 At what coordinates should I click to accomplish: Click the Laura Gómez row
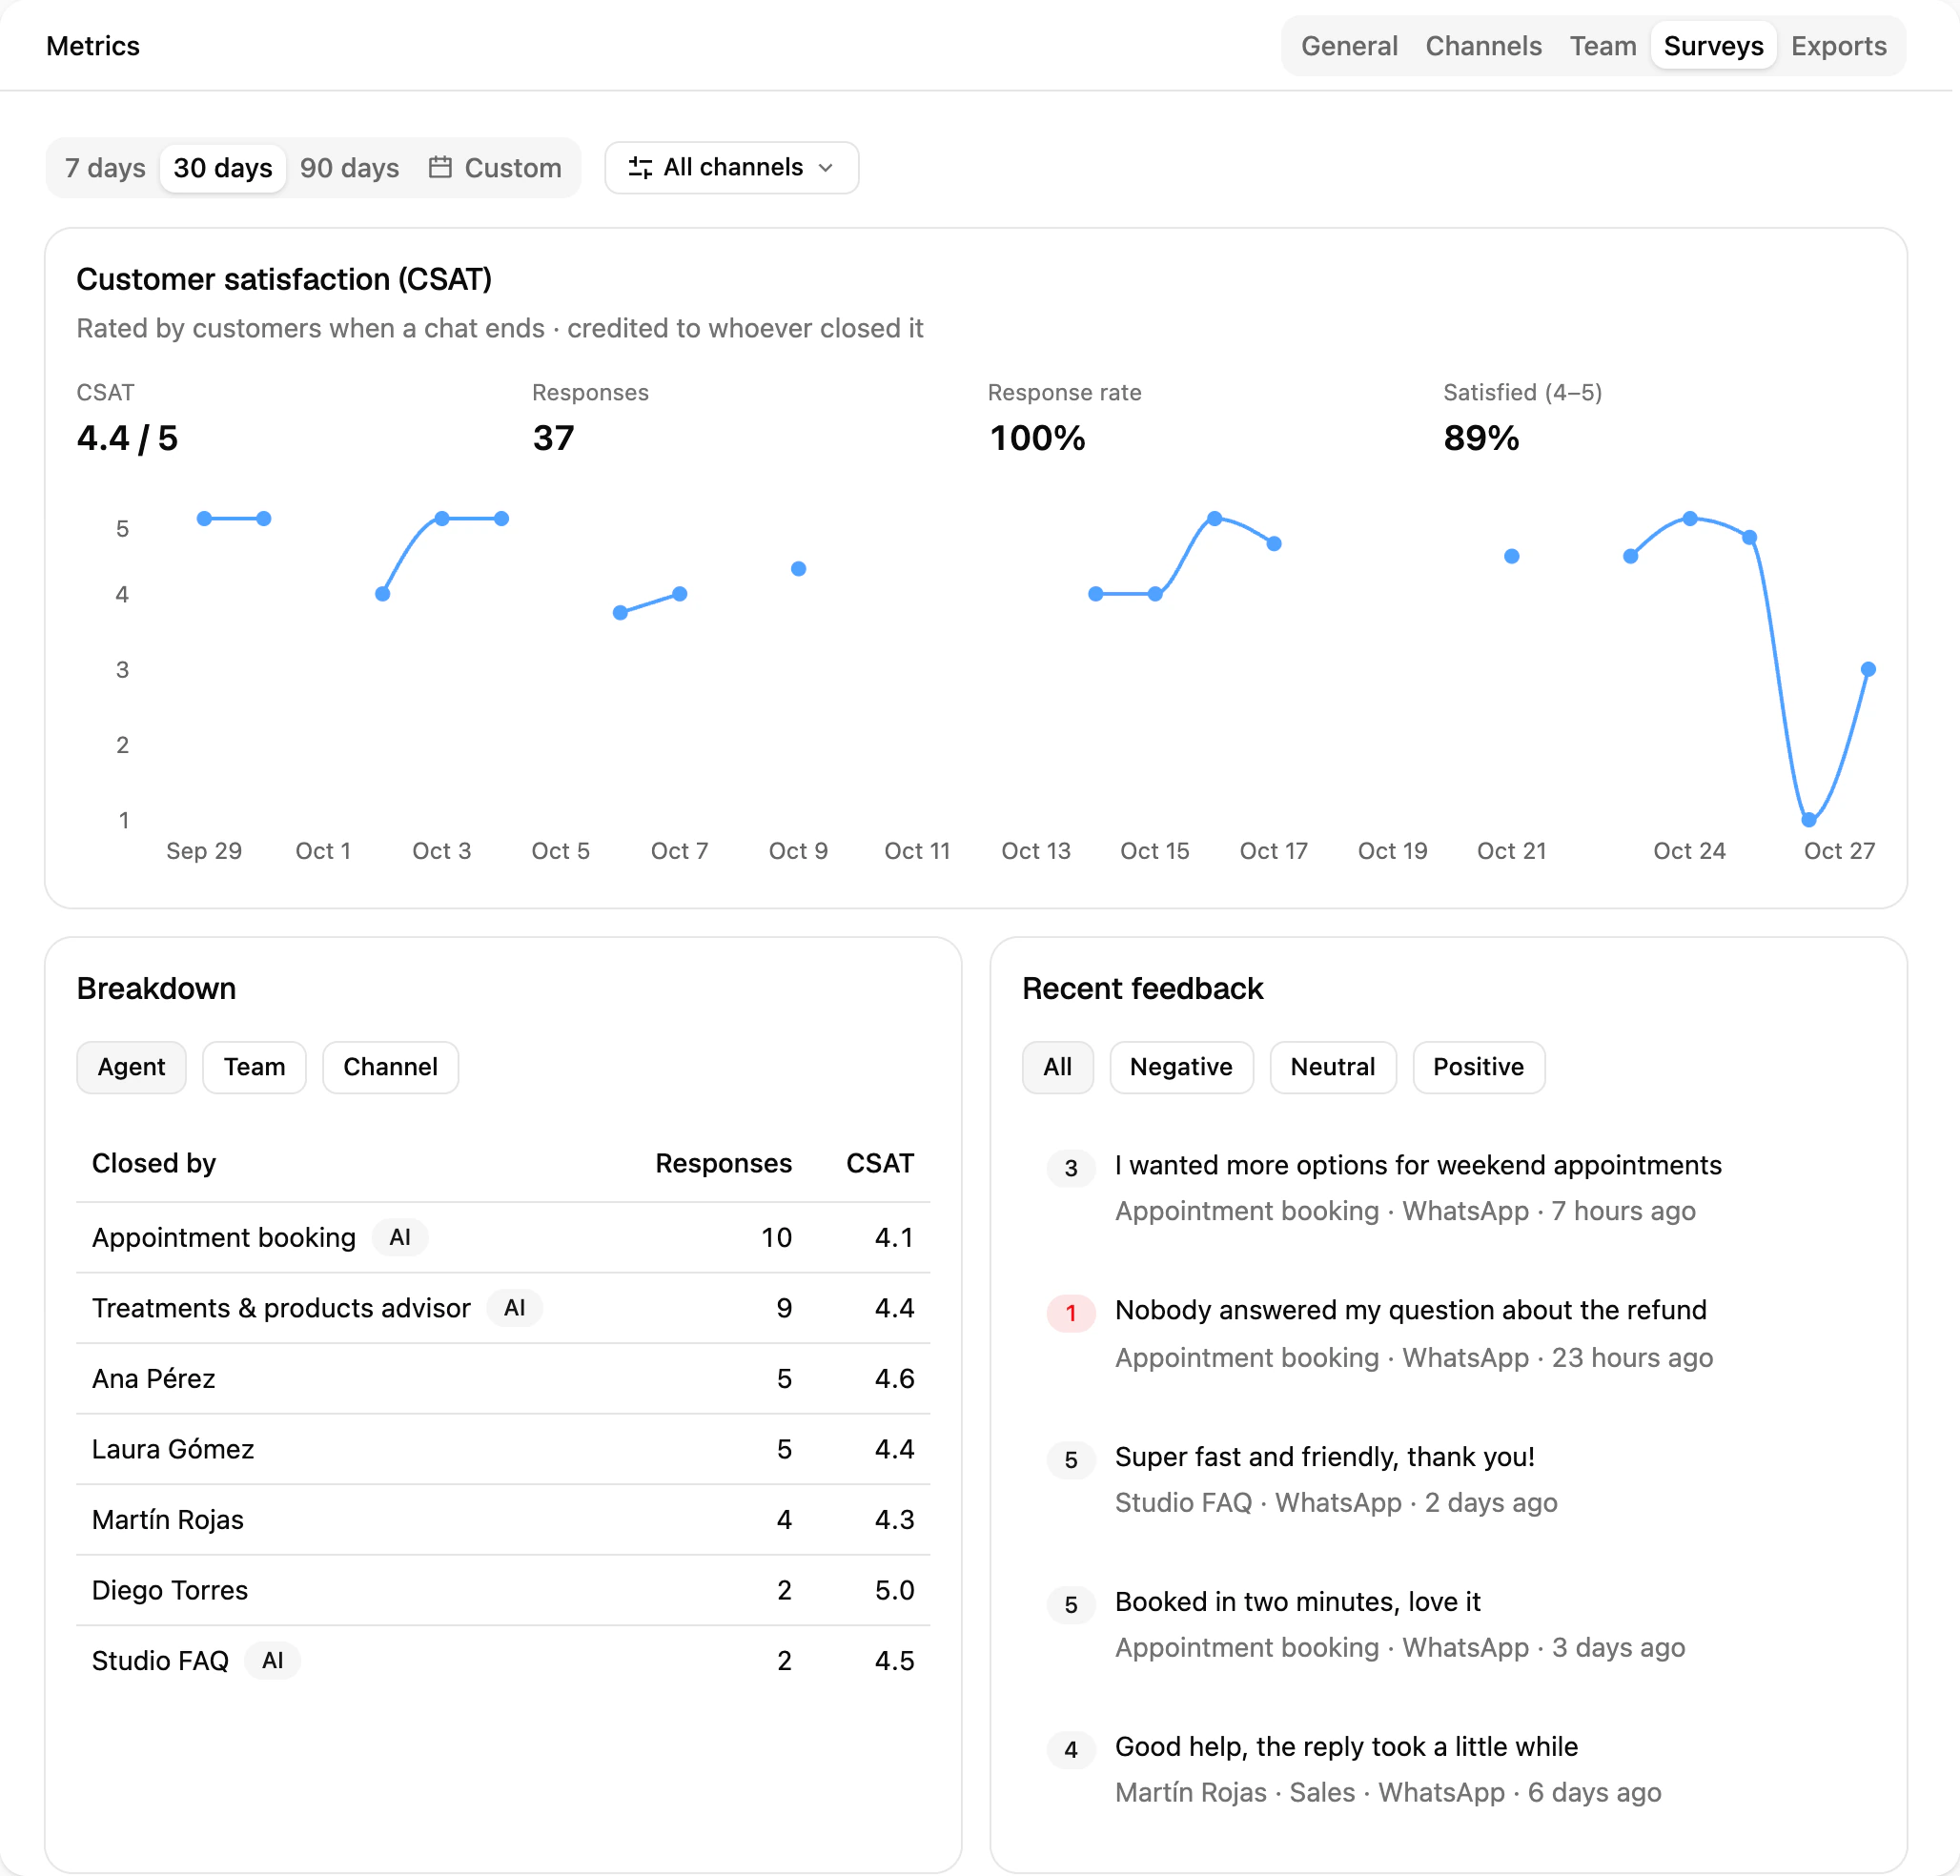[x=503, y=1449]
